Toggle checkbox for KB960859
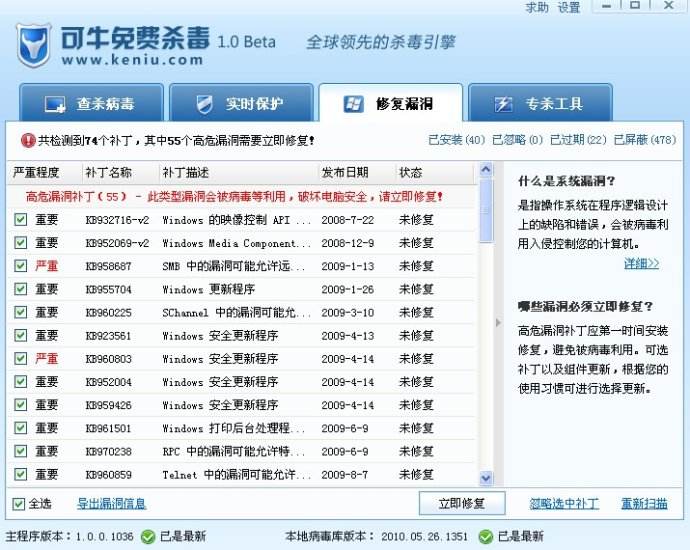This screenshot has height=550, width=690. coord(21,474)
